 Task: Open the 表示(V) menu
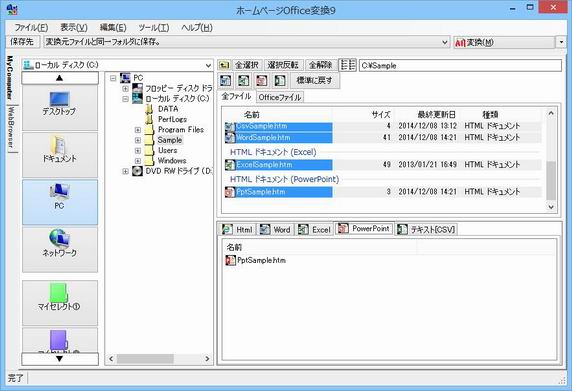[74, 27]
